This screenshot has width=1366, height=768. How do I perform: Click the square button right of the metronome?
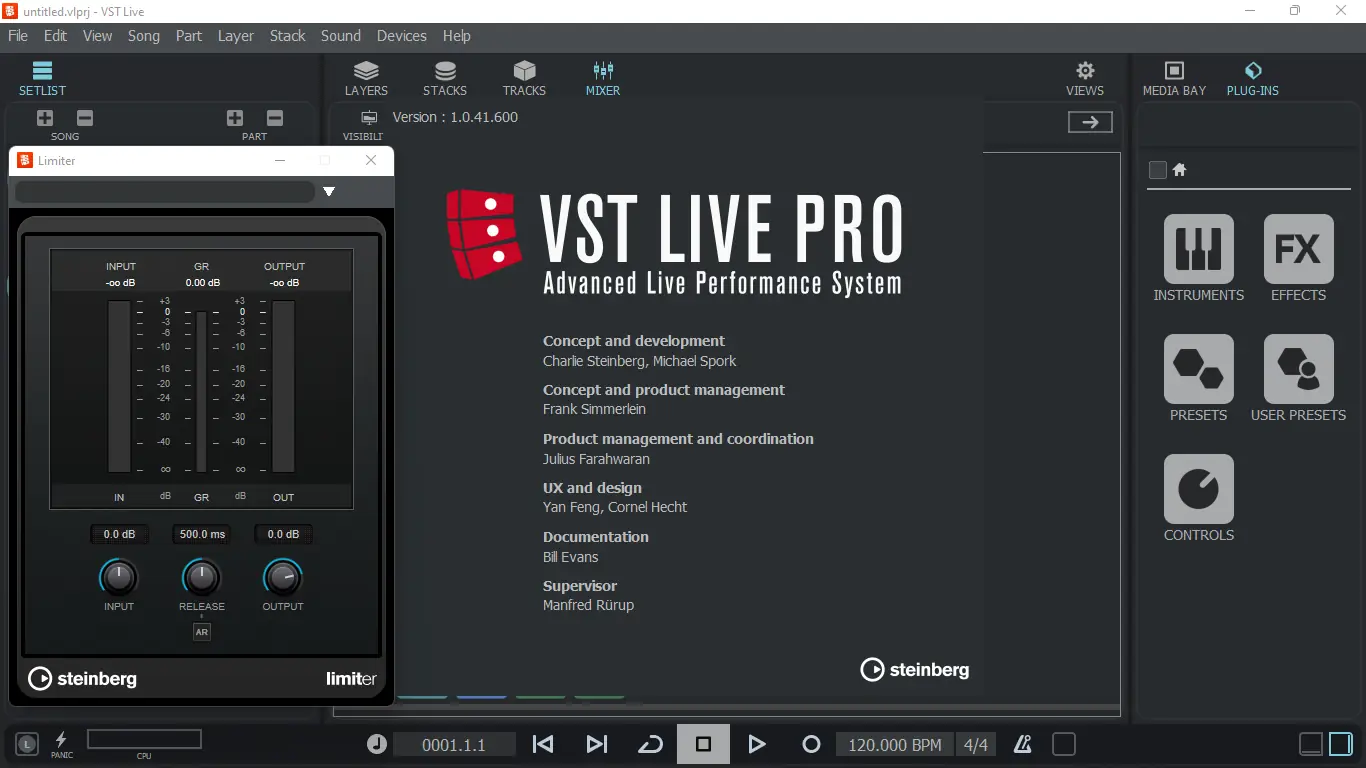(1064, 744)
